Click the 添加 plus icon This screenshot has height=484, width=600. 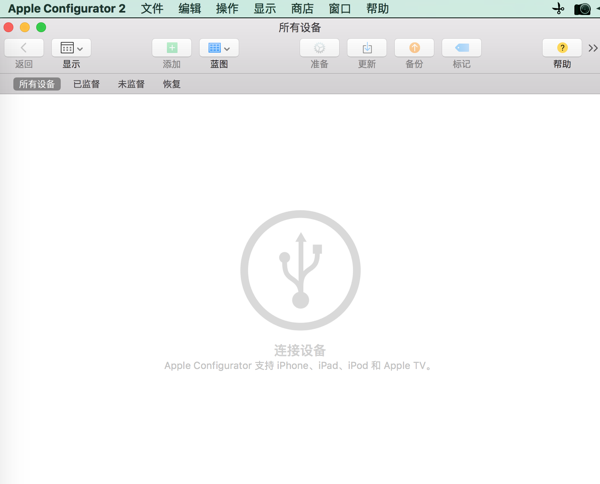click(172, 48)
